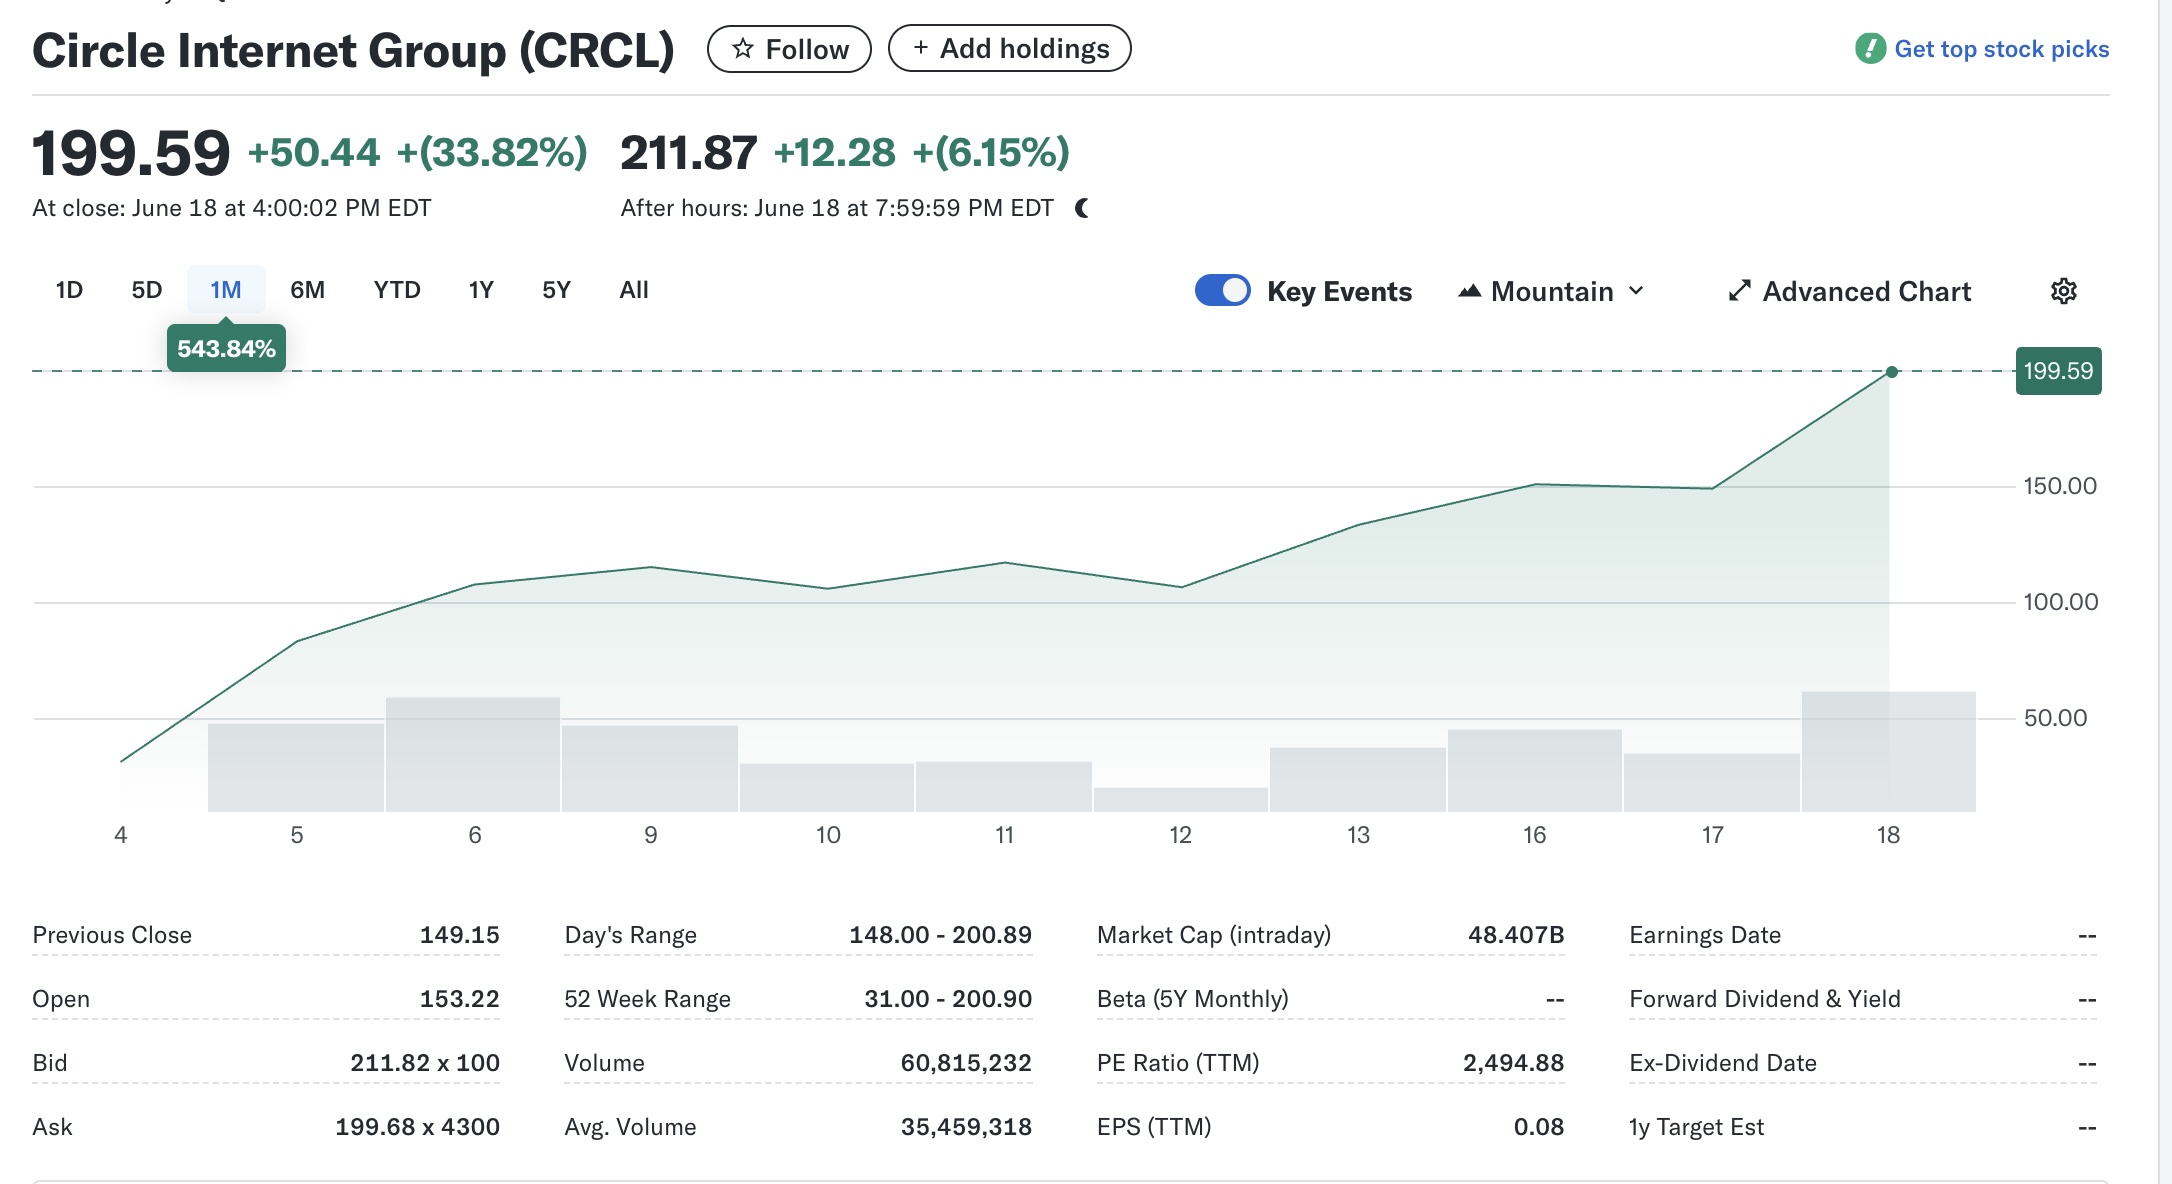Expand the Mountain chart type dropdown
2172x1184 pixels.
[1550, 291]
